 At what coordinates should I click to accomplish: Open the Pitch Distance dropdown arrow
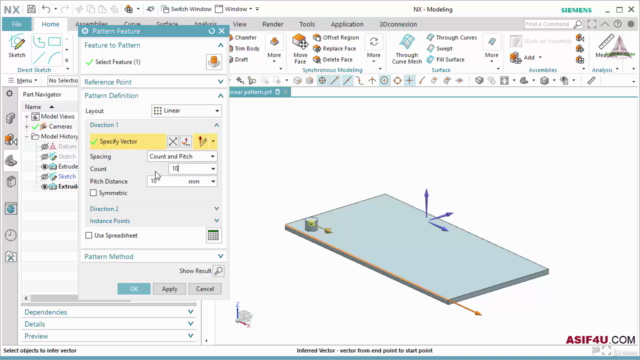click(213, 181)
